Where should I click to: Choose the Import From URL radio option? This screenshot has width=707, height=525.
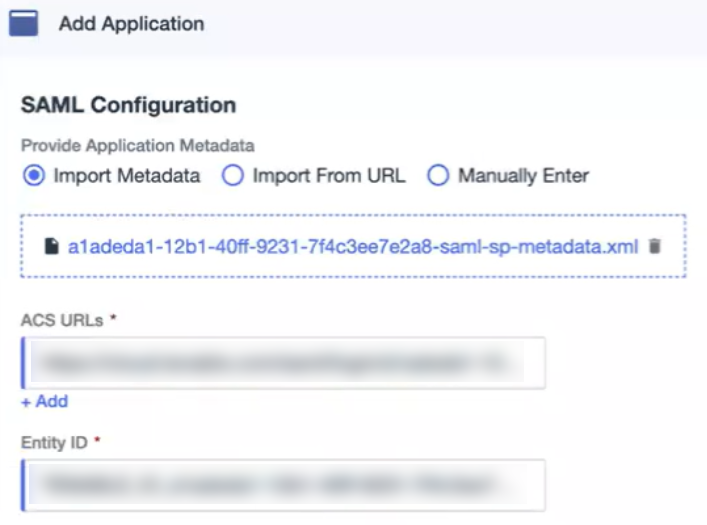pyautogui.click(x=232, y=176)
